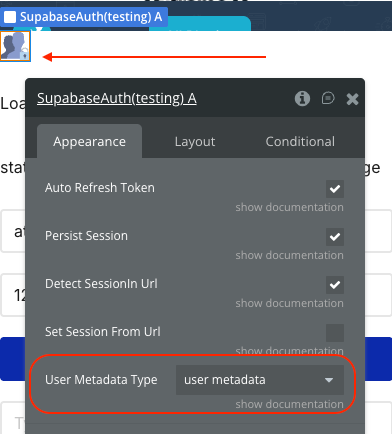Click the dropdown arrow beside user metadata
392x434 pixels.
point(329,380)
